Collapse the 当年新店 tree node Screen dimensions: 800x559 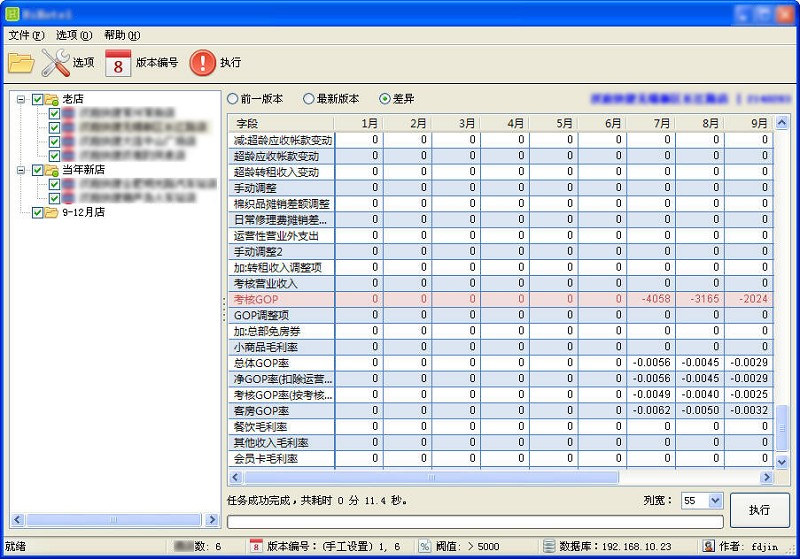(x=21, y=170)
